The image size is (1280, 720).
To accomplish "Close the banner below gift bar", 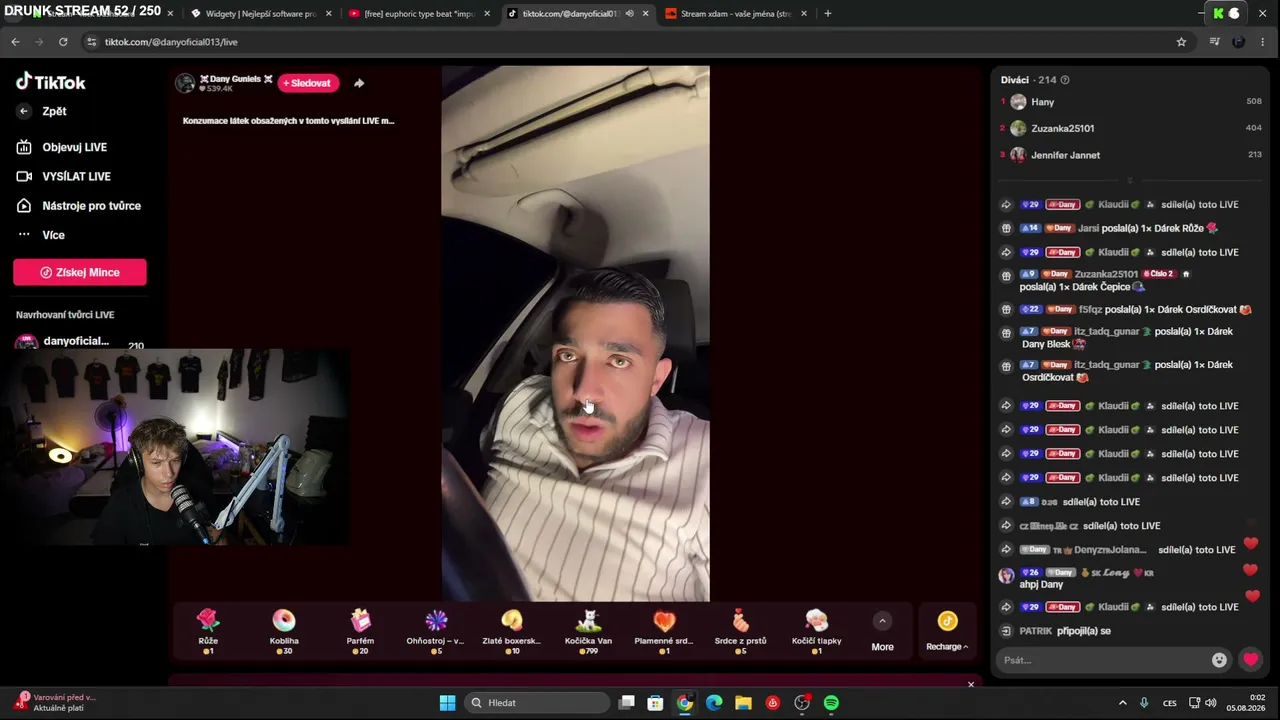I will click(x=970, y=684).
